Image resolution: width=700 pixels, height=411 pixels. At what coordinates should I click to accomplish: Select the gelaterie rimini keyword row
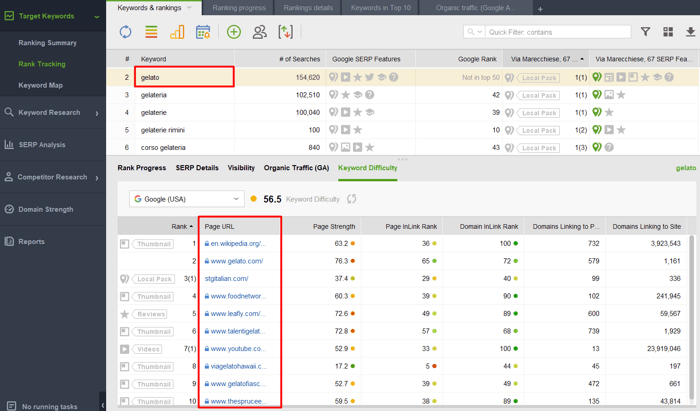tap(402, 130)
